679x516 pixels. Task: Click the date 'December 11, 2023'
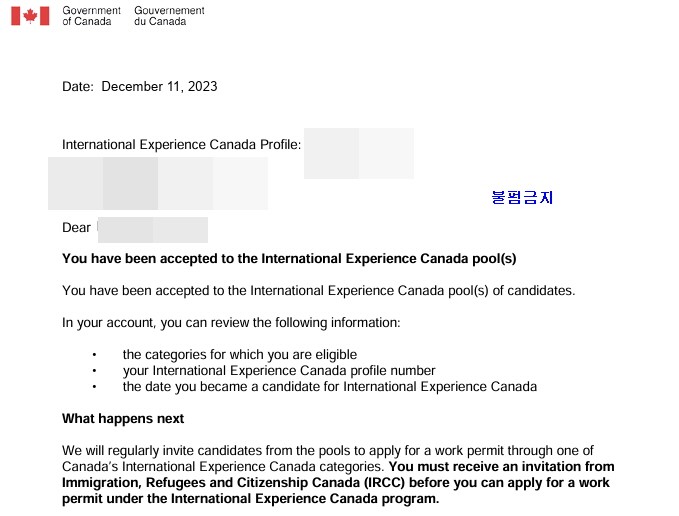(x=159, y=86)
